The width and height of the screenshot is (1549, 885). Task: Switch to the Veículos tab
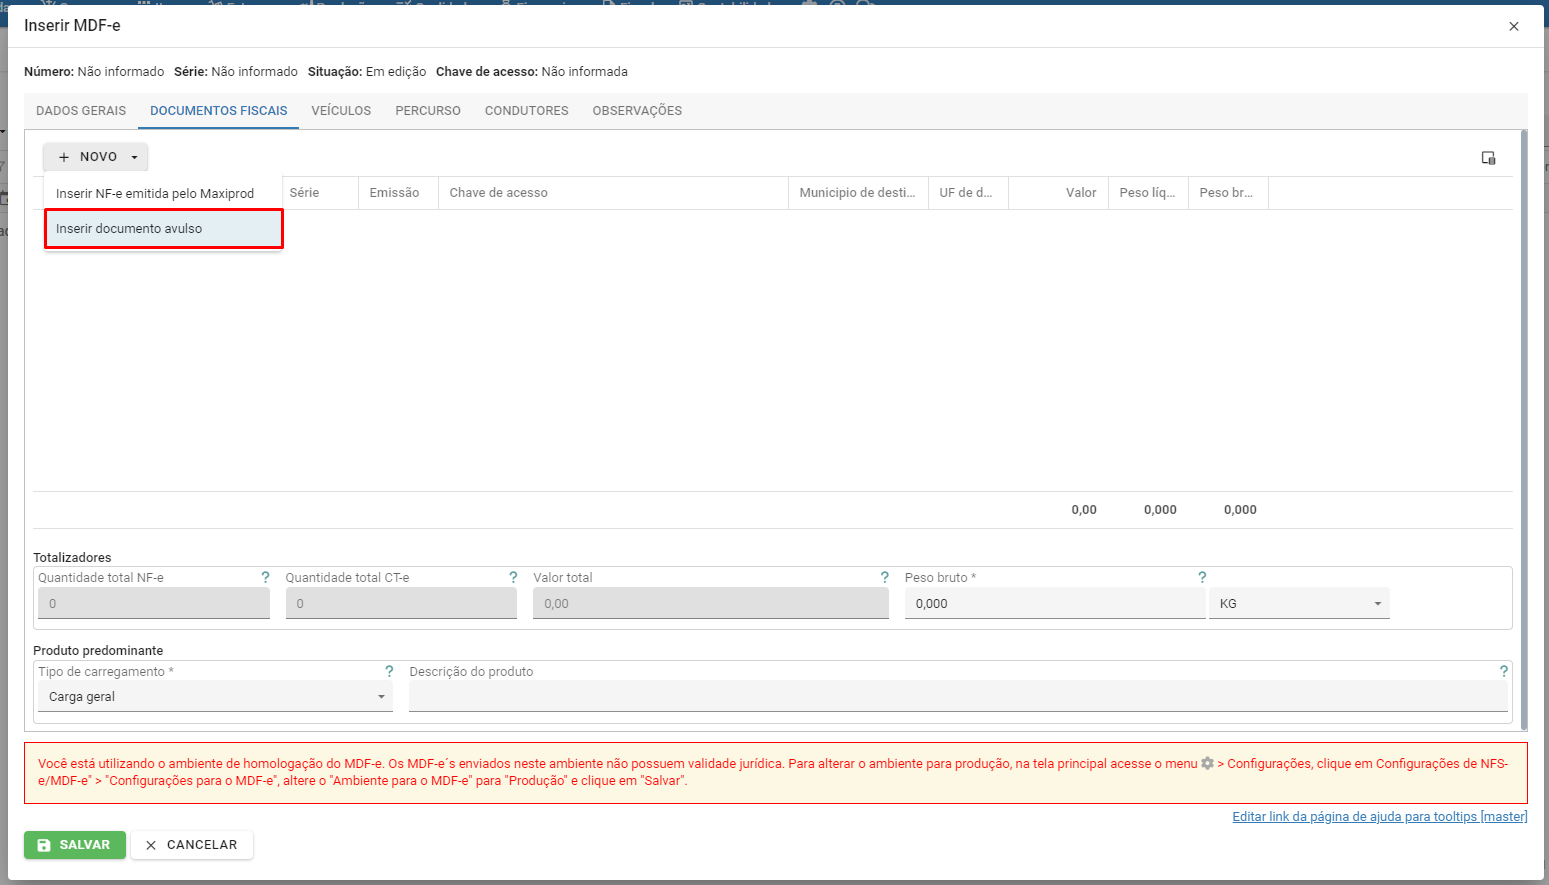tap(341, 111)
